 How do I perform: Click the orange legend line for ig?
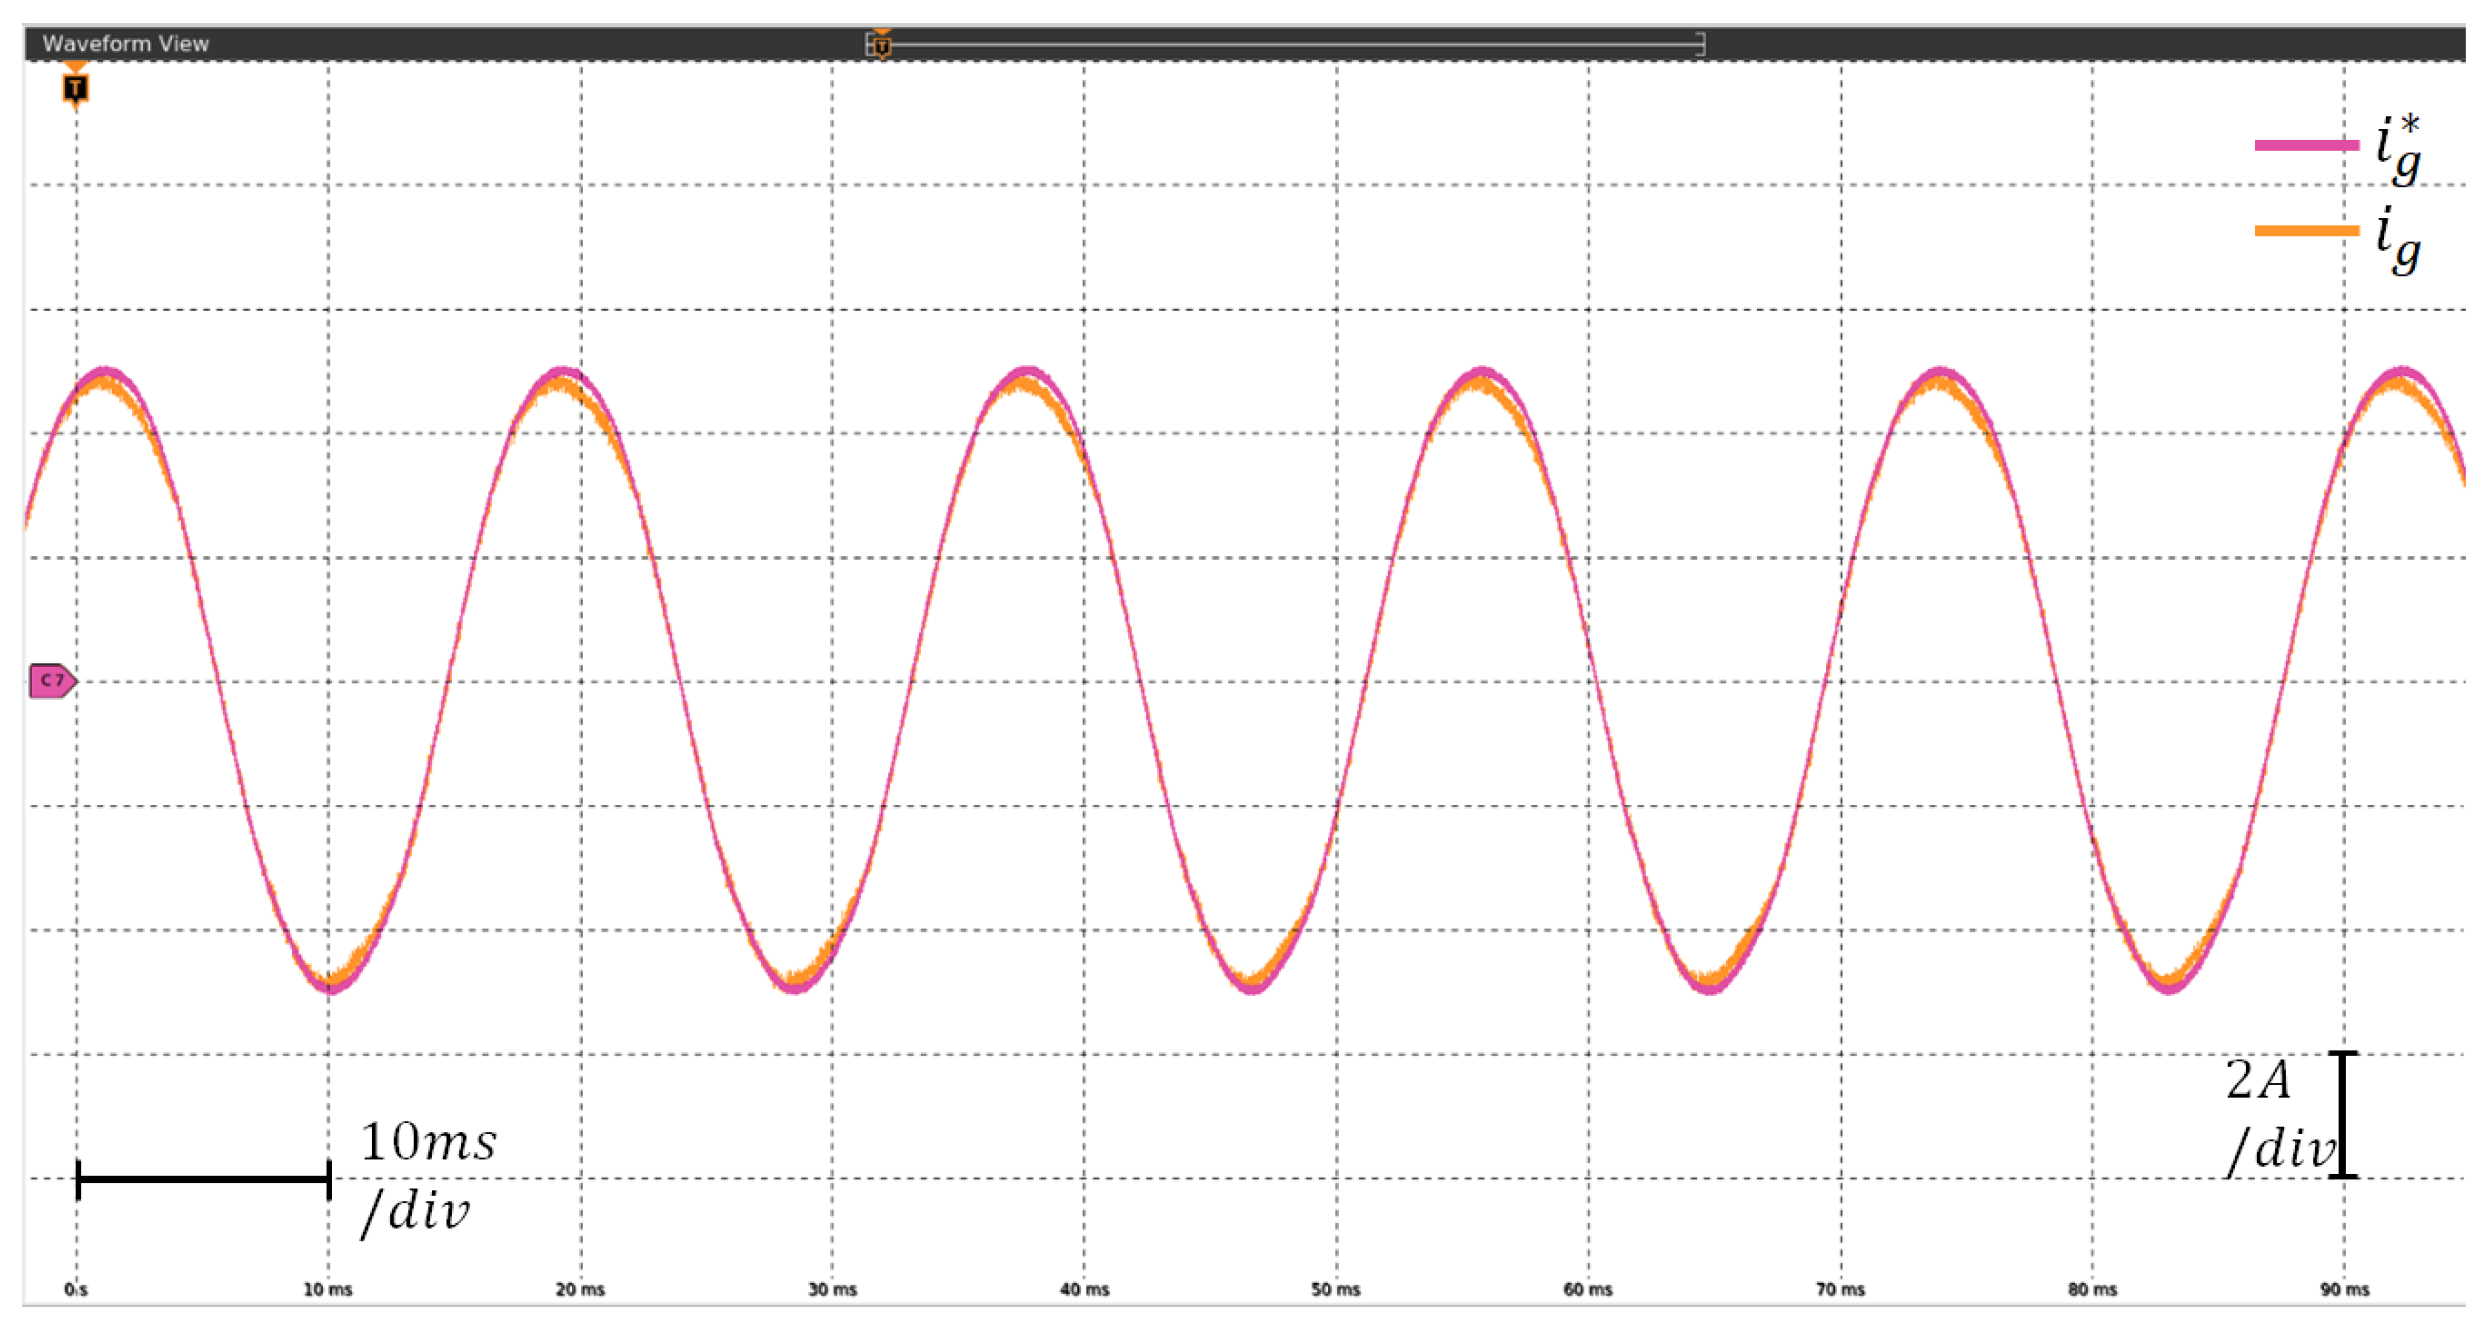pyautogui.click(x=2306, y=231)
